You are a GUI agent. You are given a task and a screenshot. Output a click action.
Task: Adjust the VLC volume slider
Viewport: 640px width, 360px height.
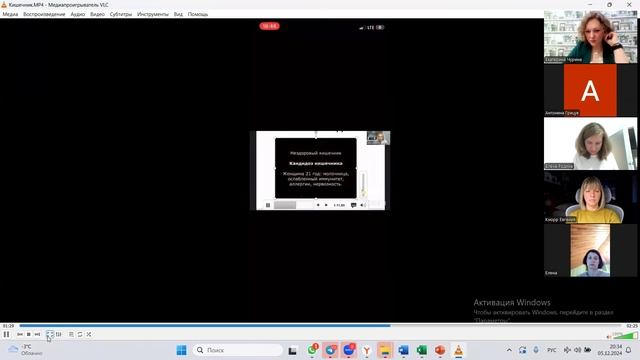(625, 336)
